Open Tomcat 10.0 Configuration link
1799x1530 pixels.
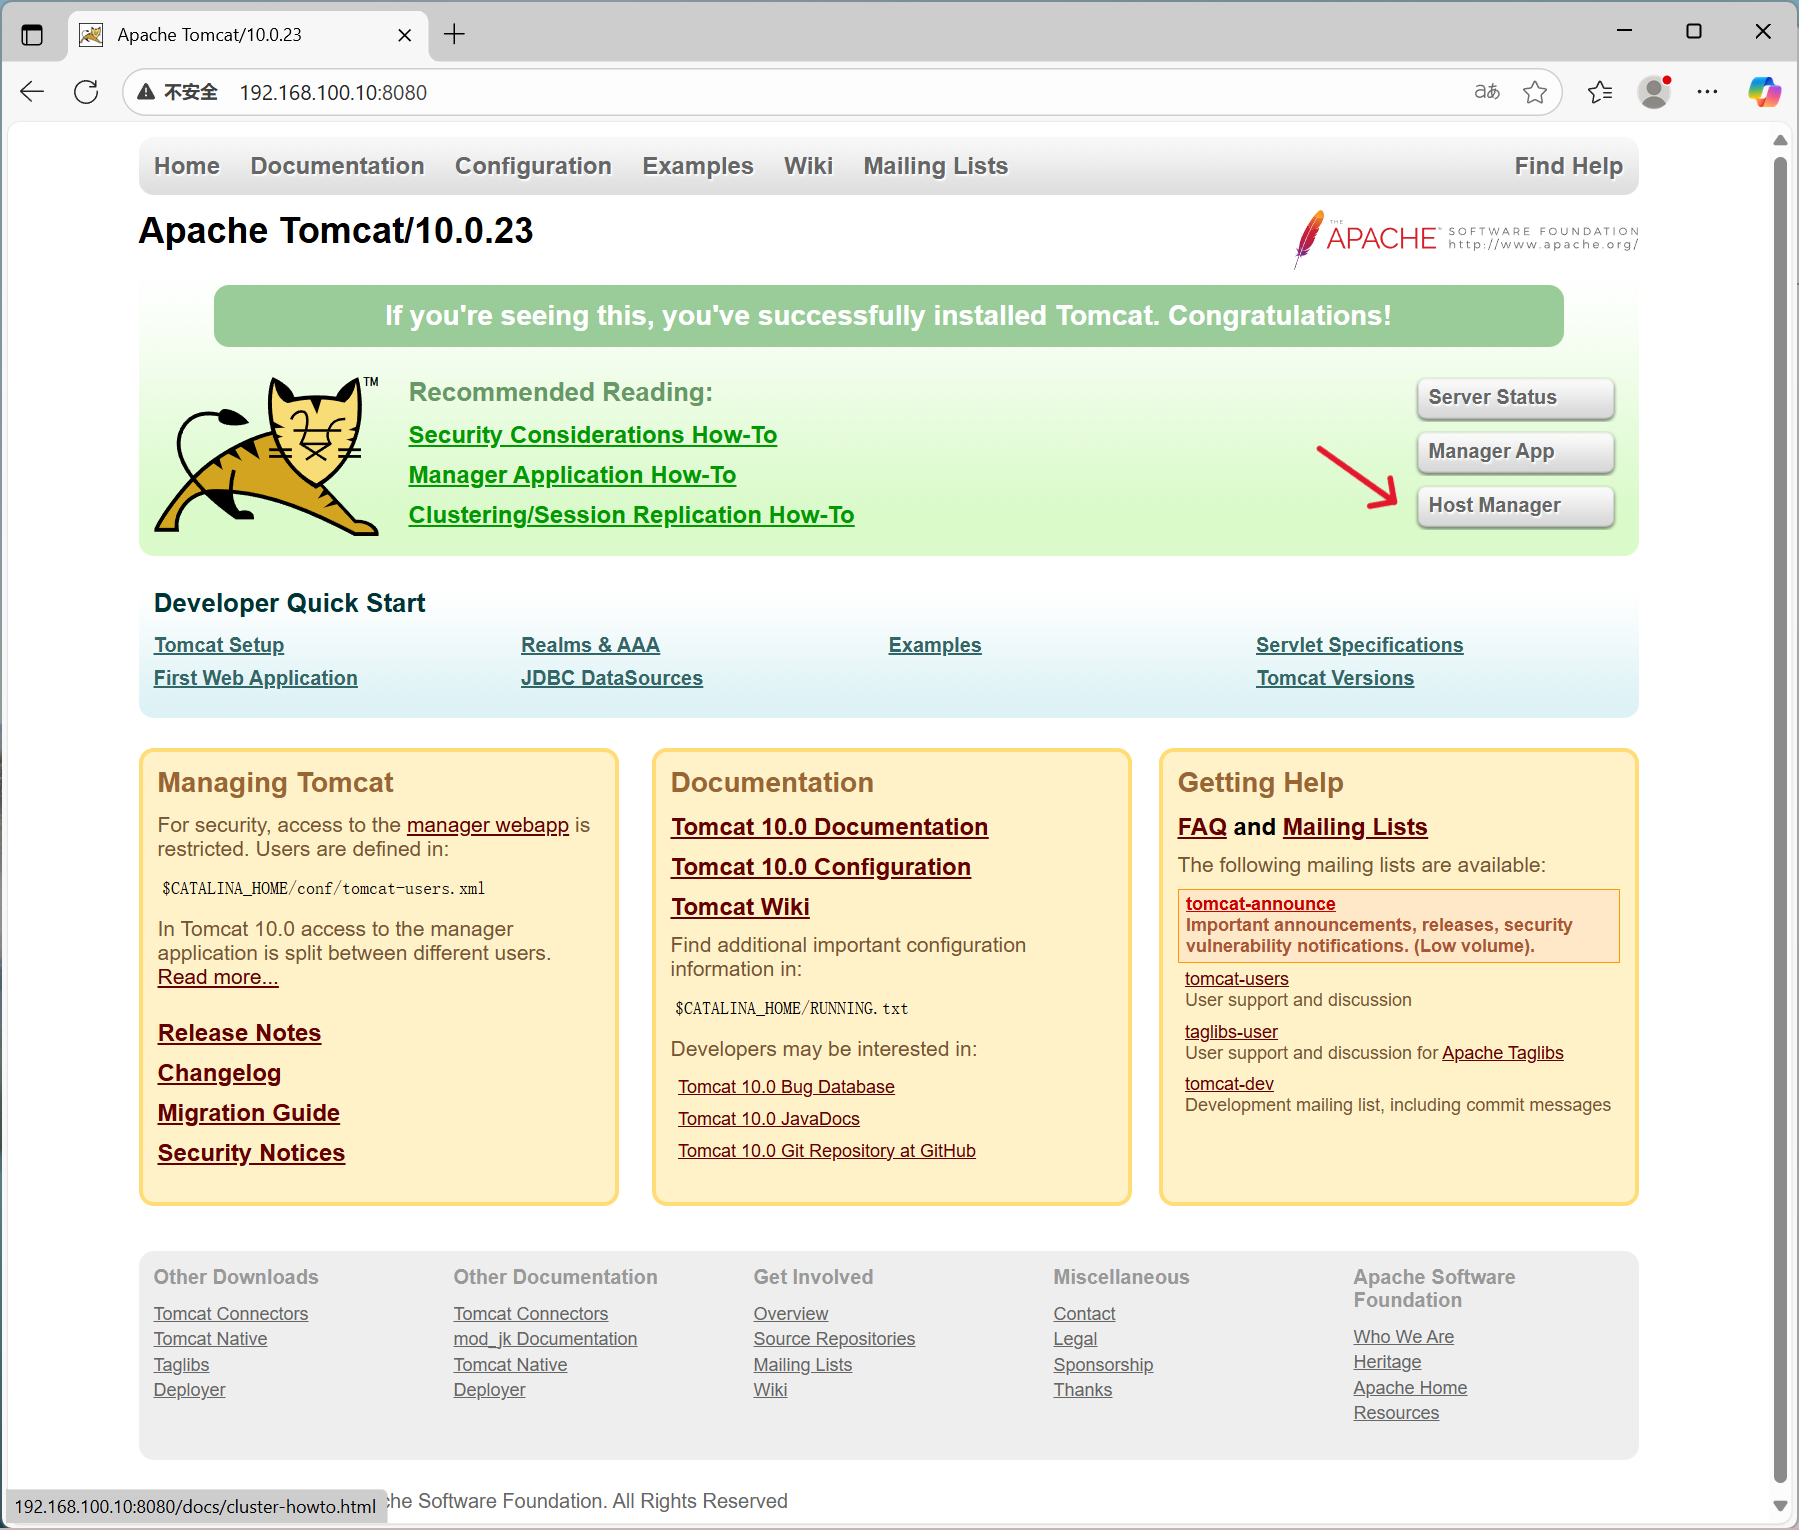[821, 867]
